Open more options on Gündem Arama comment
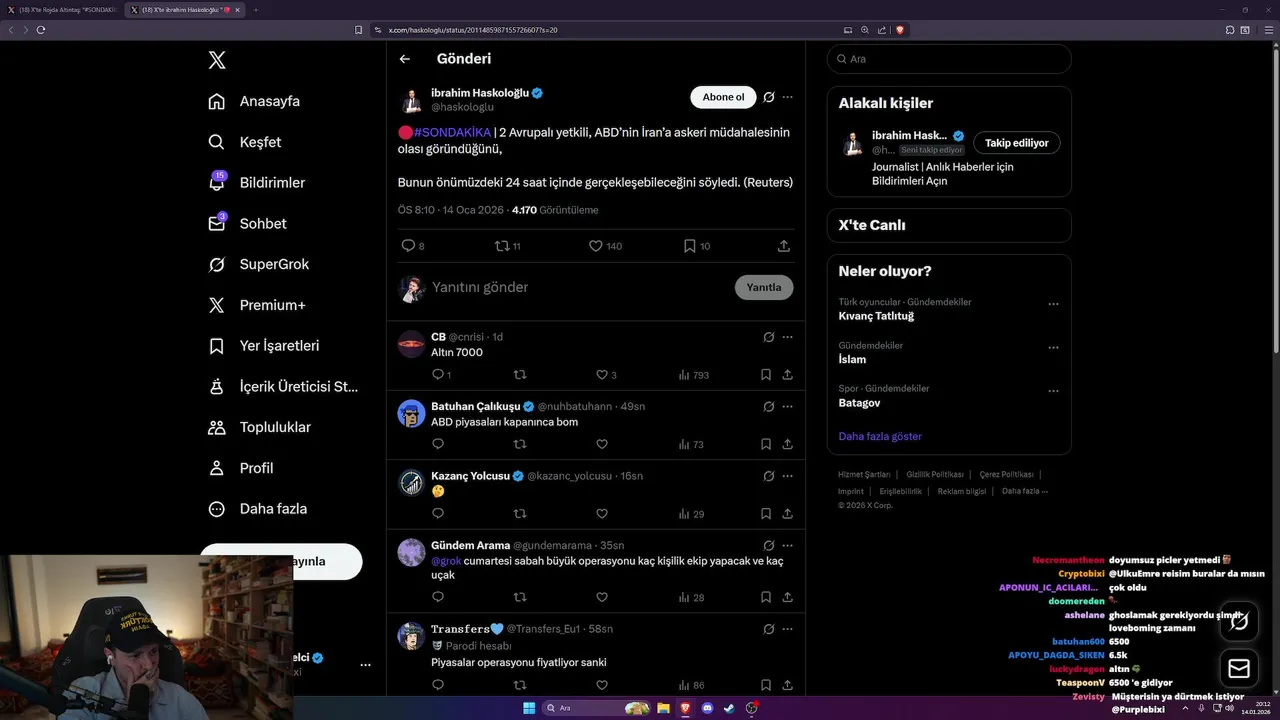This screenshot has height=720, width=1280. (788, 546)
